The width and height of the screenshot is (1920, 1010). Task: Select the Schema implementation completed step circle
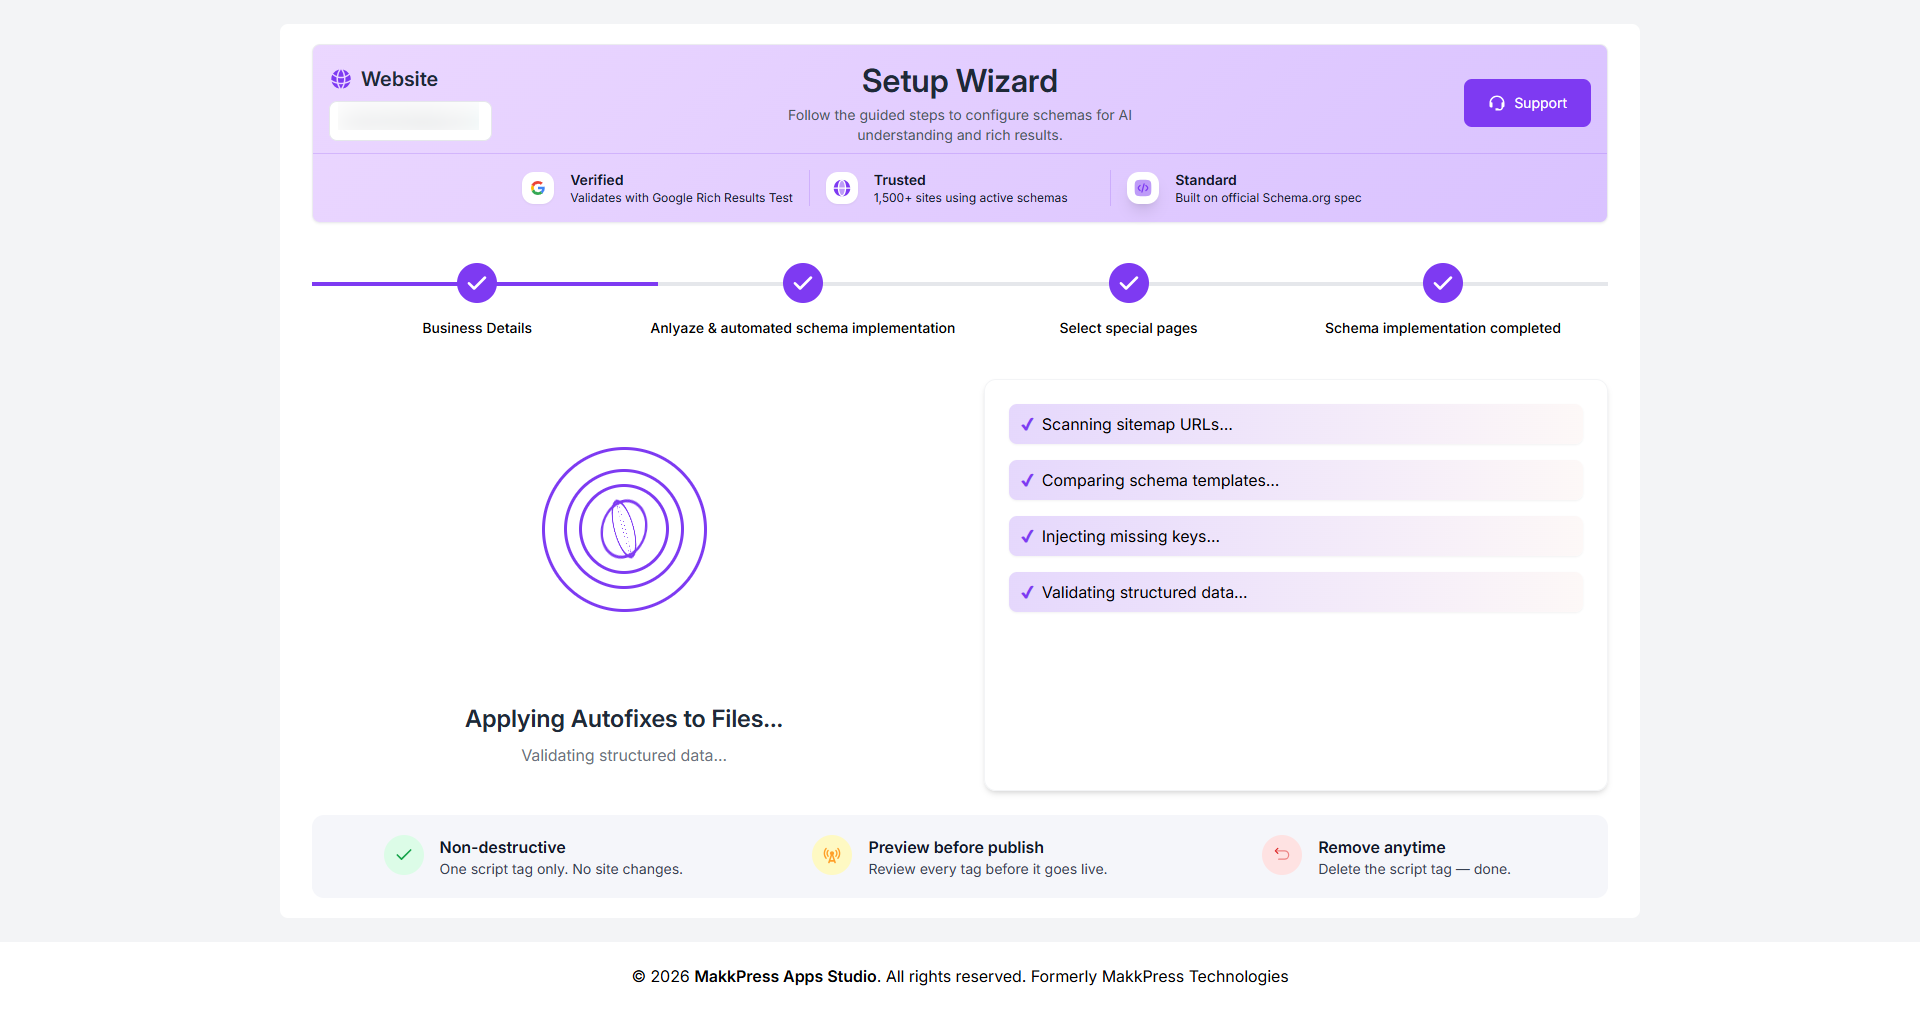[x=1442, y=283]
